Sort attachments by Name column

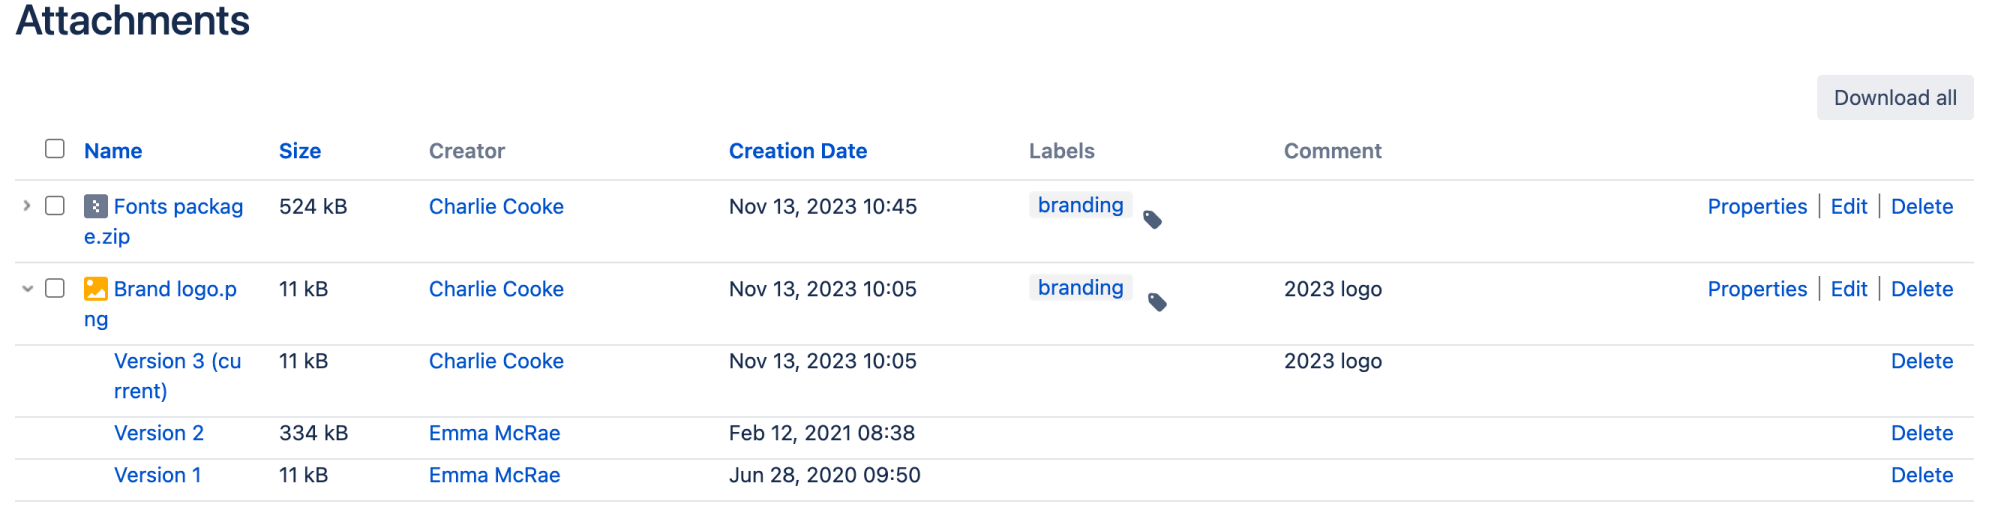[113, 151]
